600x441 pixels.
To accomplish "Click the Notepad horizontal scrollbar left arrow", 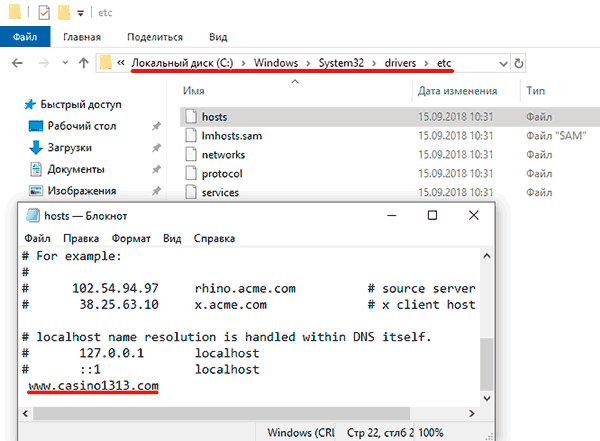I will click(x=25, y=413).
